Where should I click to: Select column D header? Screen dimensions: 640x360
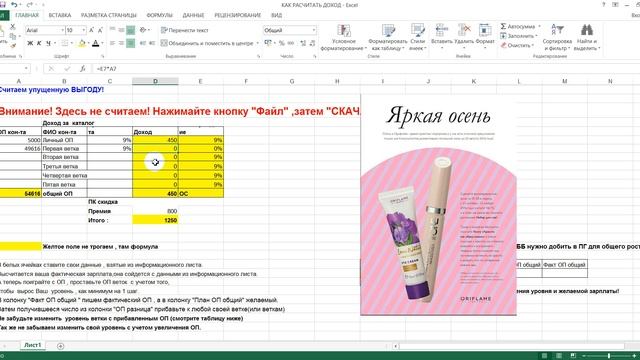click(155, 81)
